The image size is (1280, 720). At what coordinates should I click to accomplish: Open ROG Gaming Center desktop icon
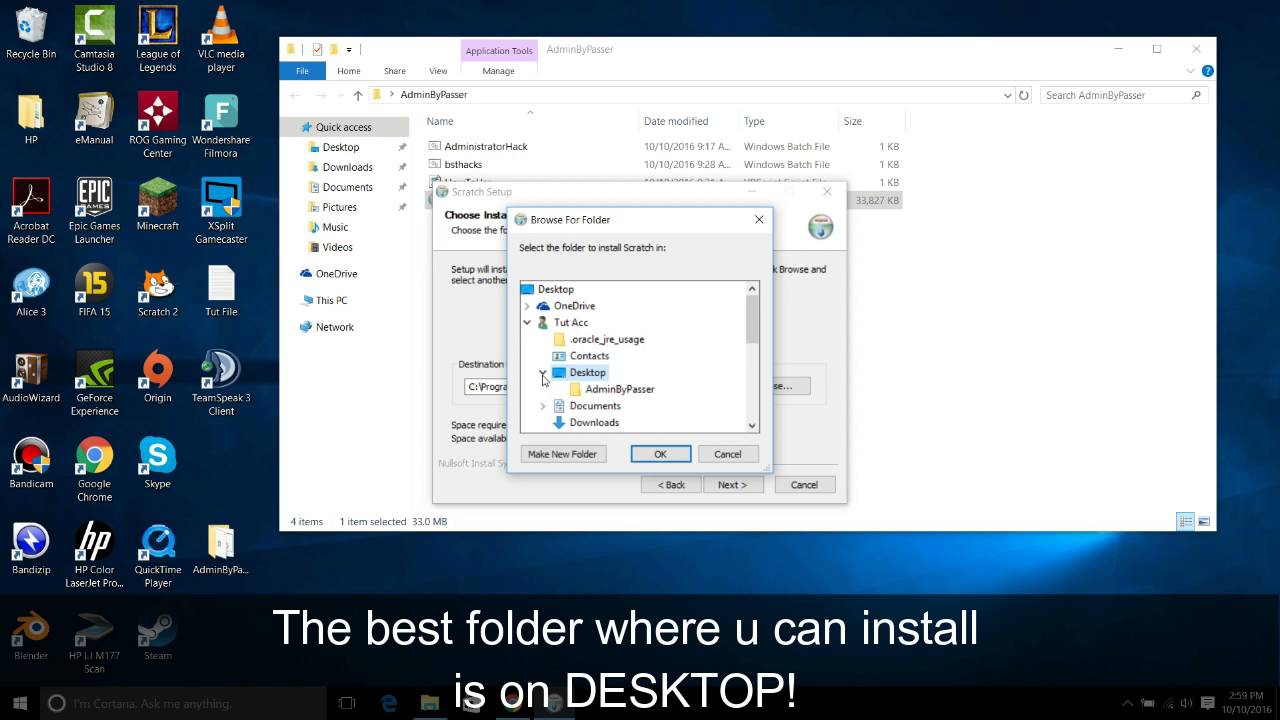click(157, 126)
